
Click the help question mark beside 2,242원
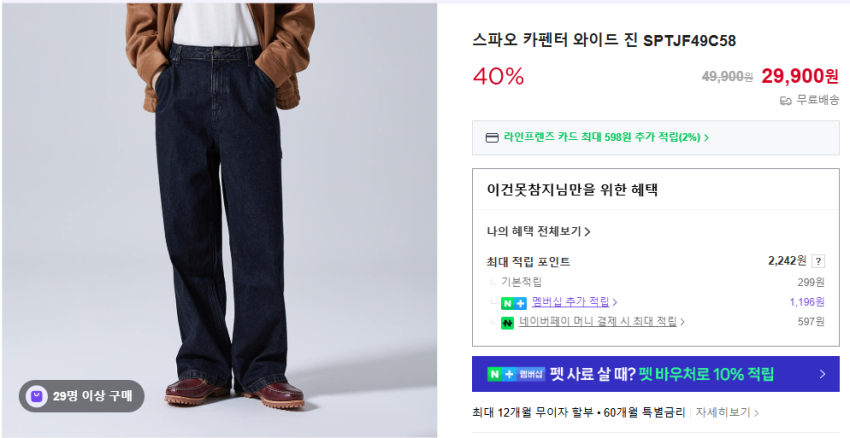pyautogui.click(x=818, y=261)
